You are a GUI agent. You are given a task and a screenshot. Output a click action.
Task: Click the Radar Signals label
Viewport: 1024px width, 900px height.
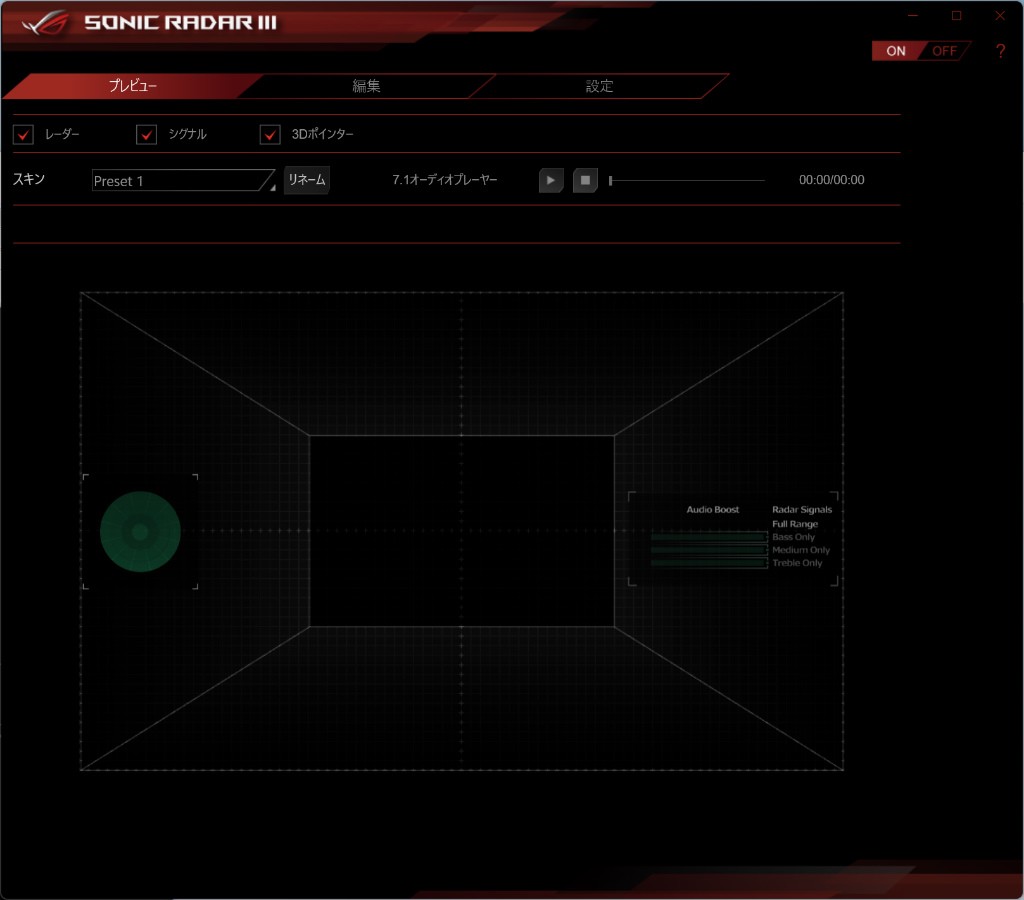(802, 509)
